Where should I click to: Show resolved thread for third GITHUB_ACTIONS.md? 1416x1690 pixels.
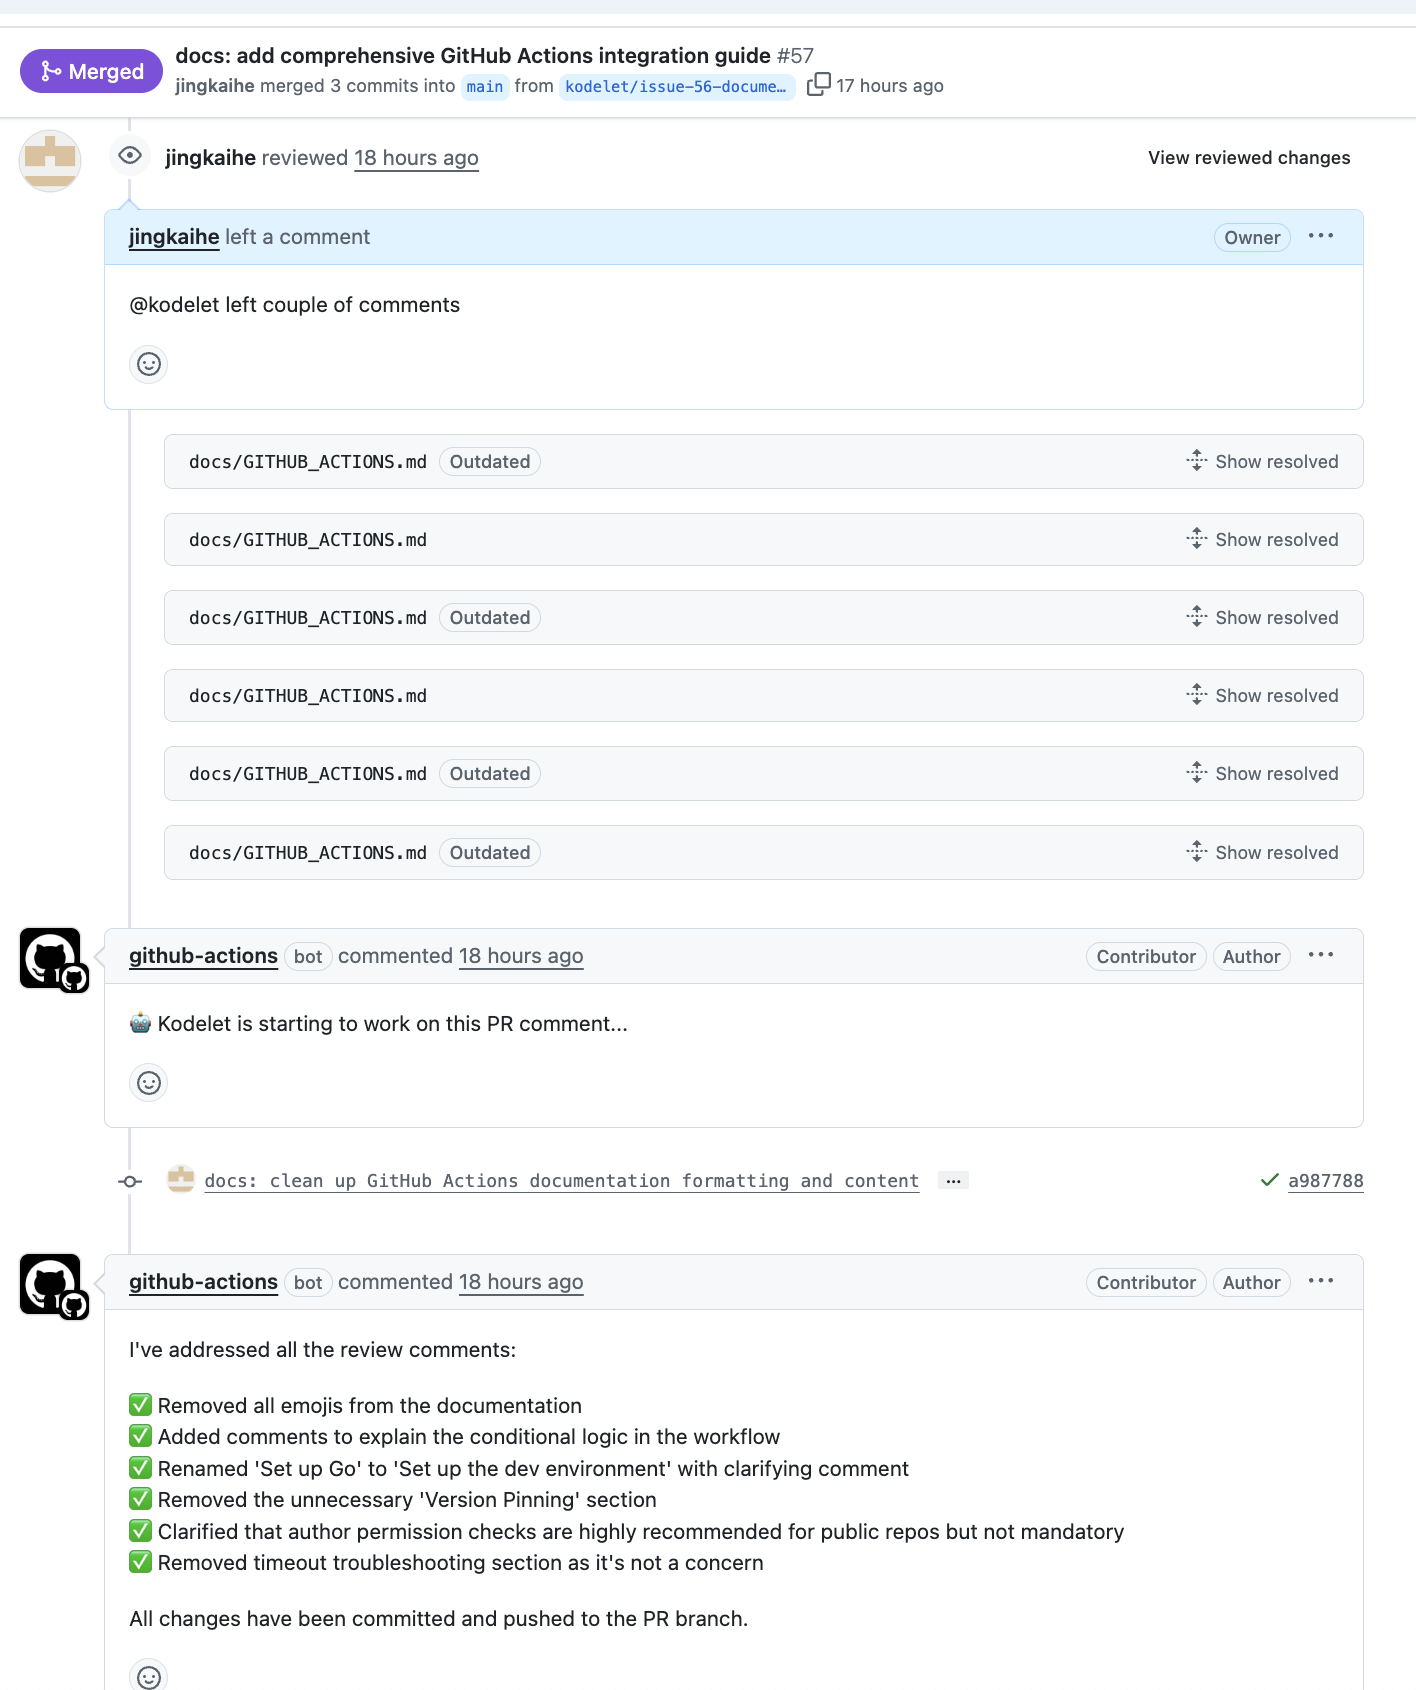(1262, 618)
